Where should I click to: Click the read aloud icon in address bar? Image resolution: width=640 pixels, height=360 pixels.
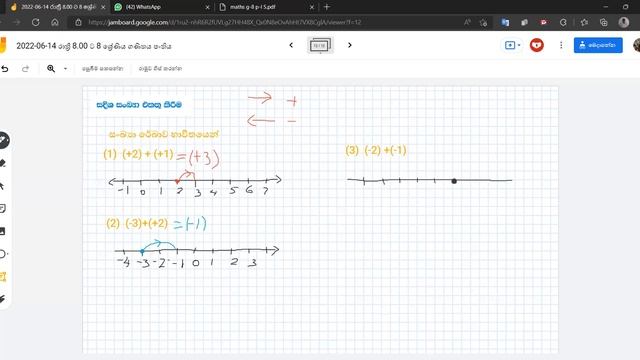coord(467,22)
